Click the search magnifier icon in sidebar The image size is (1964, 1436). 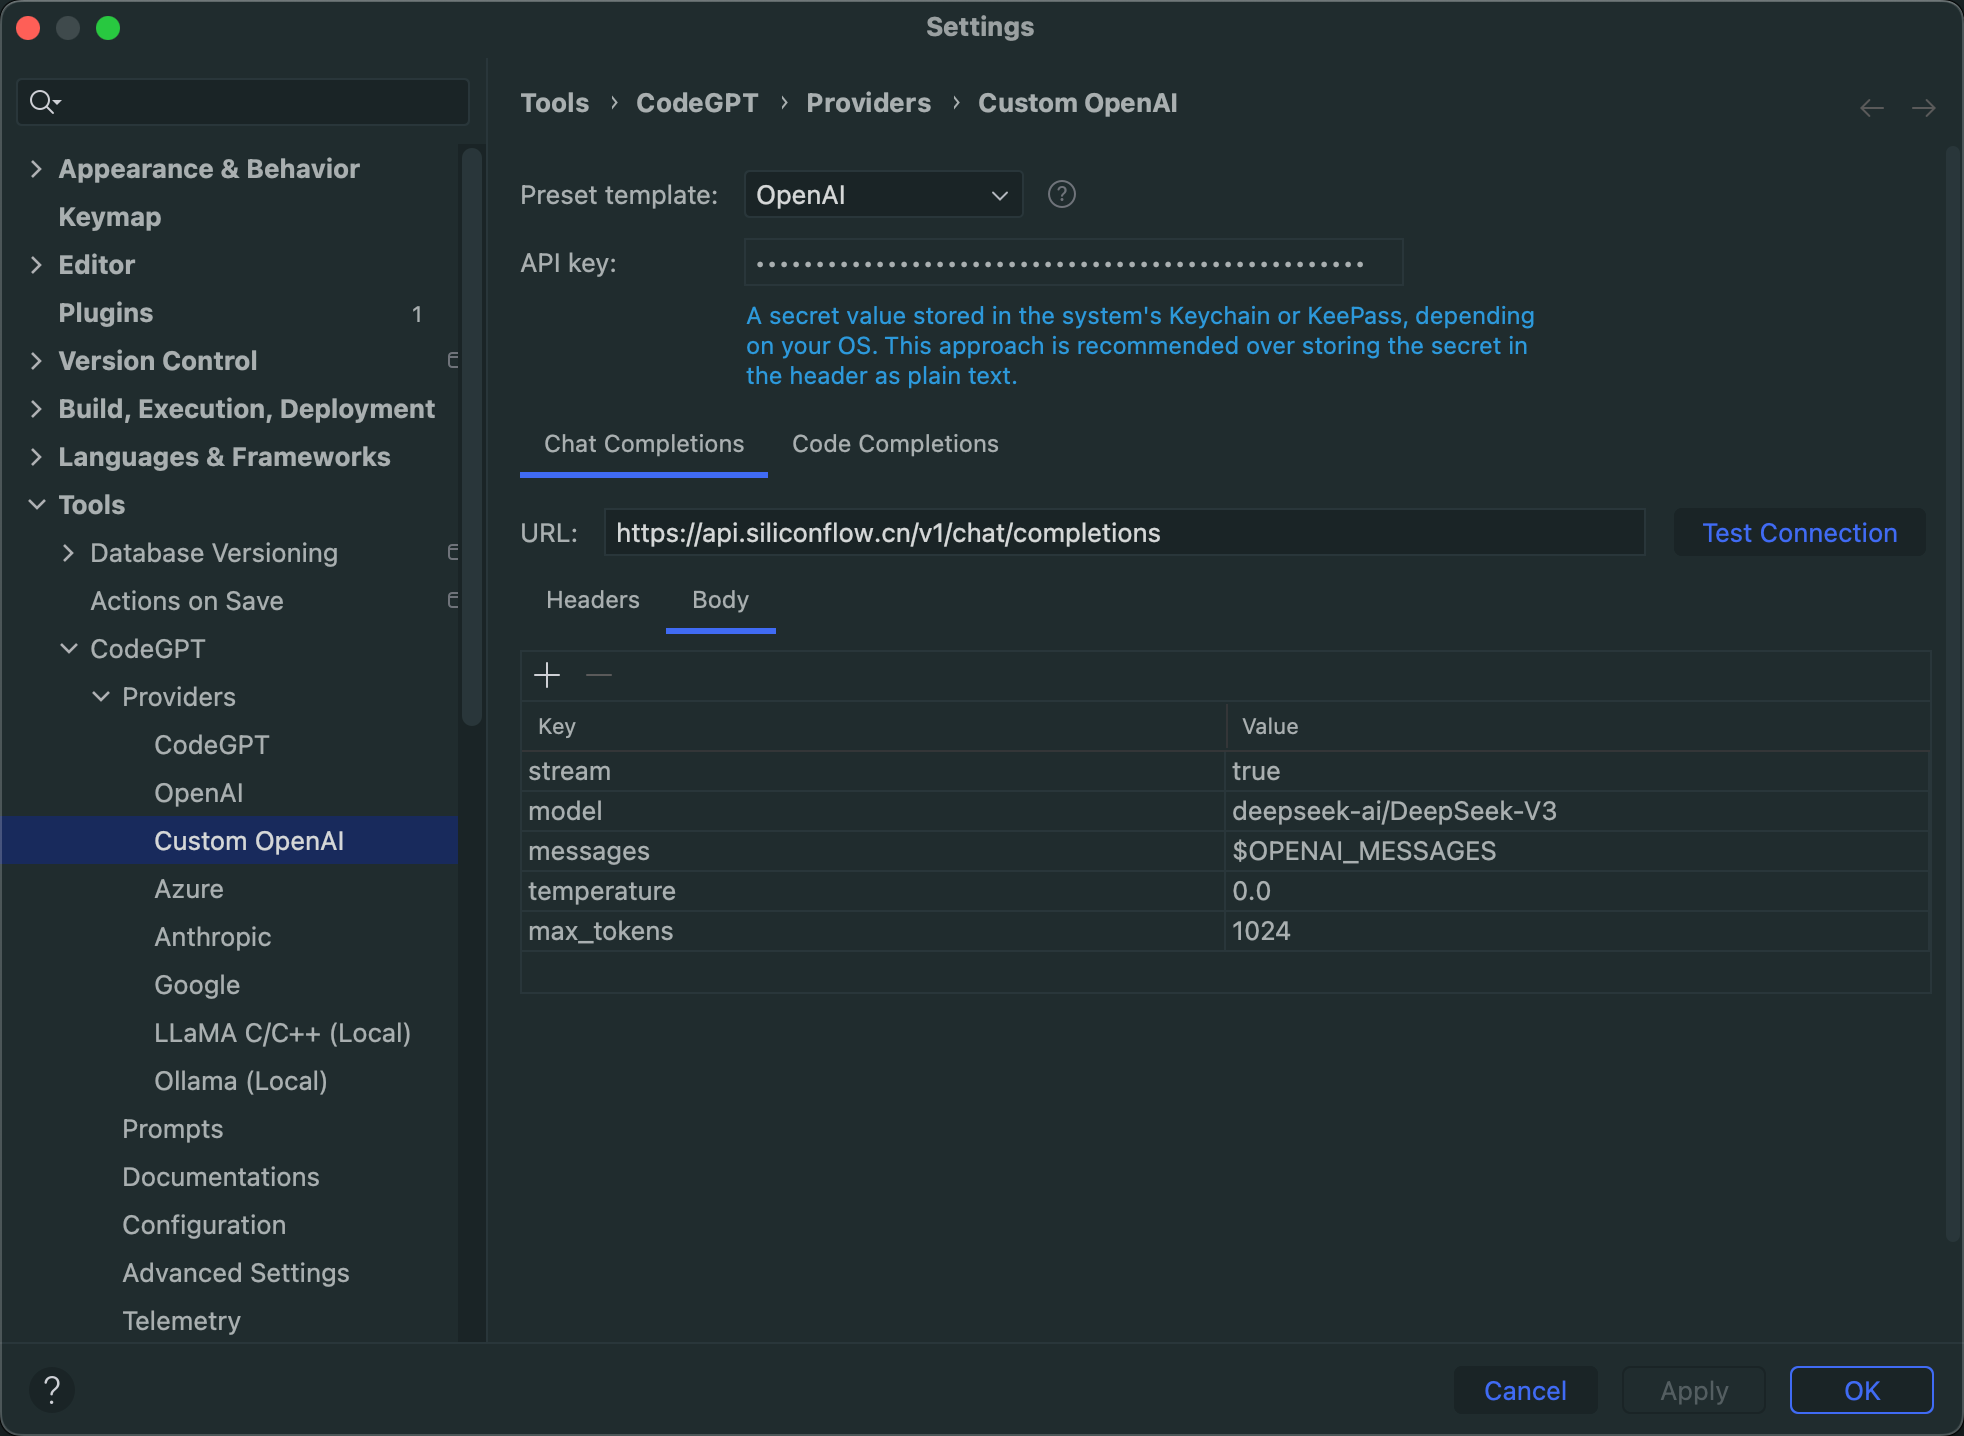[43, 102]
